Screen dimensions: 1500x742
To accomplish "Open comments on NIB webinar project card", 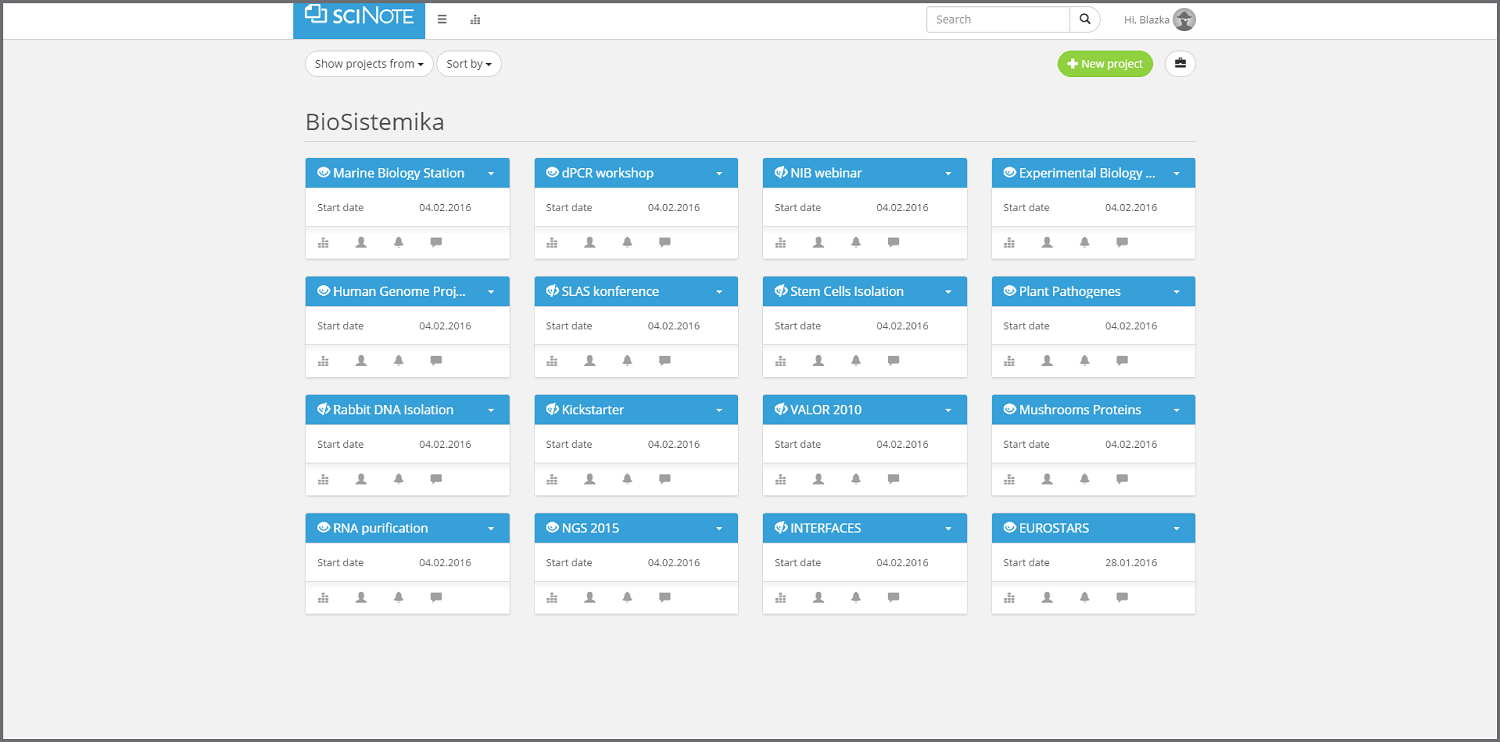I will [x=893, y=242].
